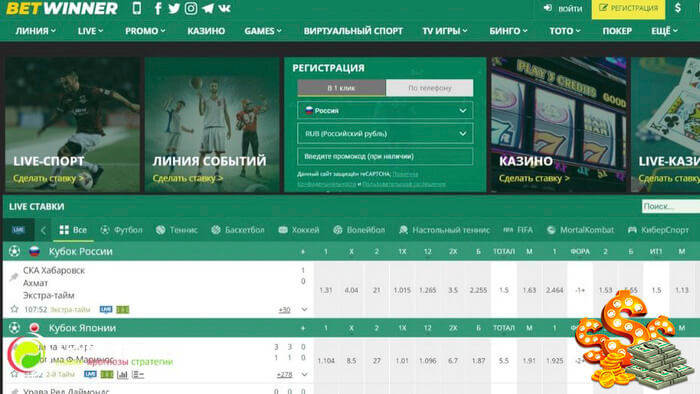The image size is (700, 394).
Task: Click the Japanese flag beside Кубок Японии
Action: click(x=34, y=328)
